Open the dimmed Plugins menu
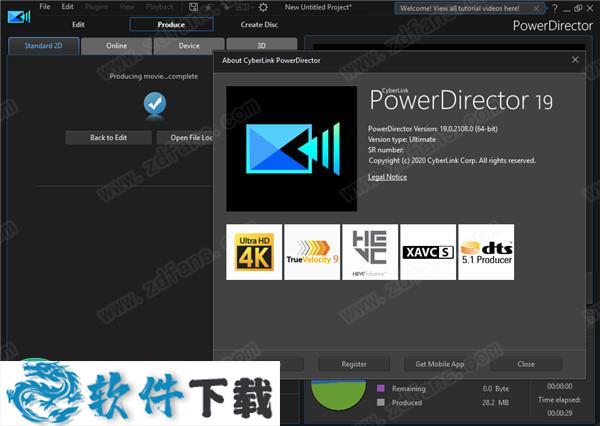This screenshot has height=426, width=600. [x=97, y=7]
